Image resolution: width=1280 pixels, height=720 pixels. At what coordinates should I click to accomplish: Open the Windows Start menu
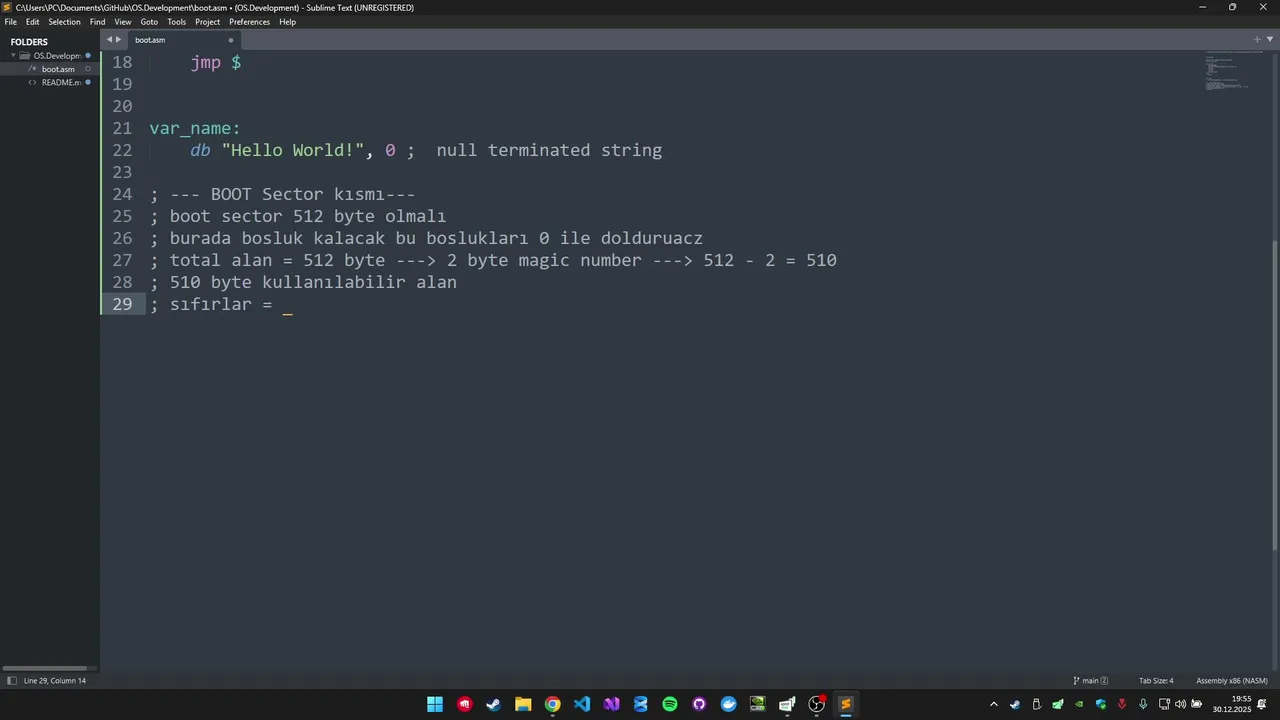pos(435,704)
